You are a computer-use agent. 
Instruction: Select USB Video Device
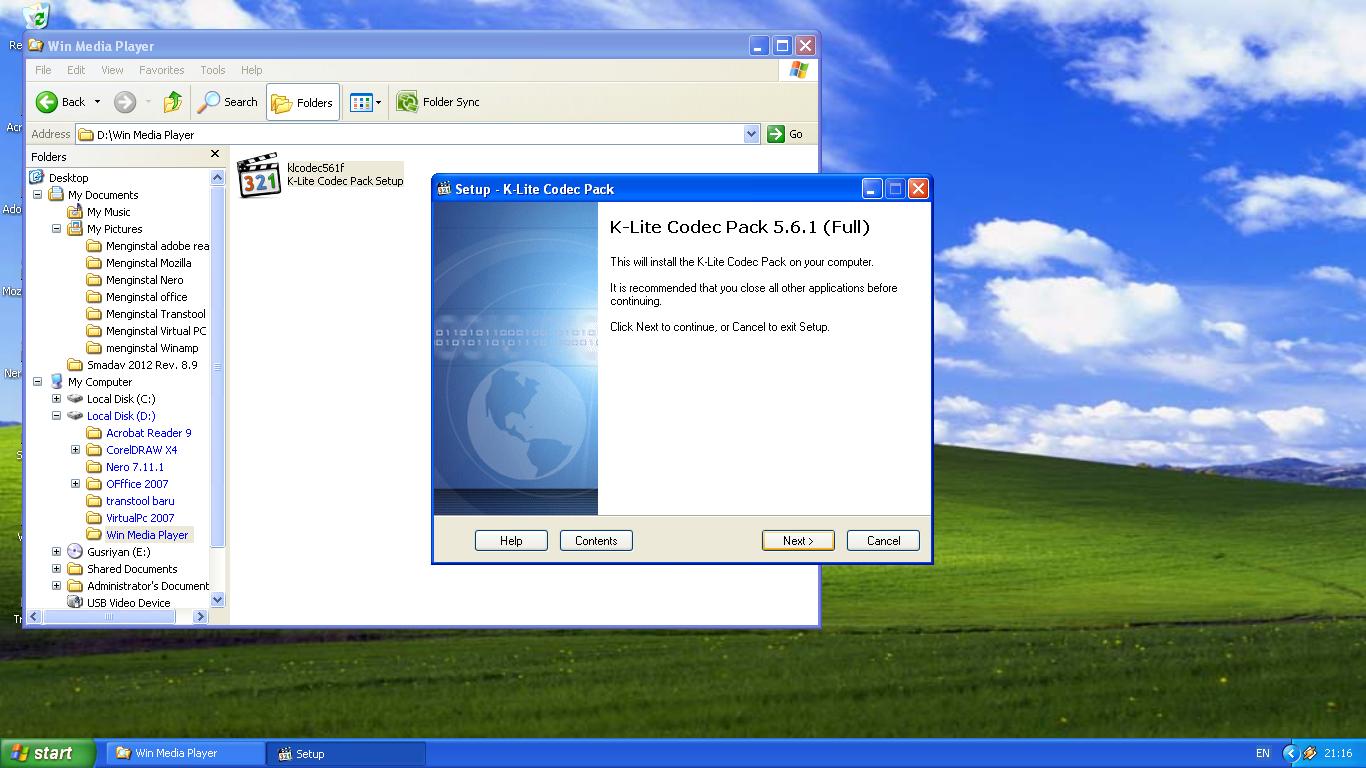(x=128, y=603)
